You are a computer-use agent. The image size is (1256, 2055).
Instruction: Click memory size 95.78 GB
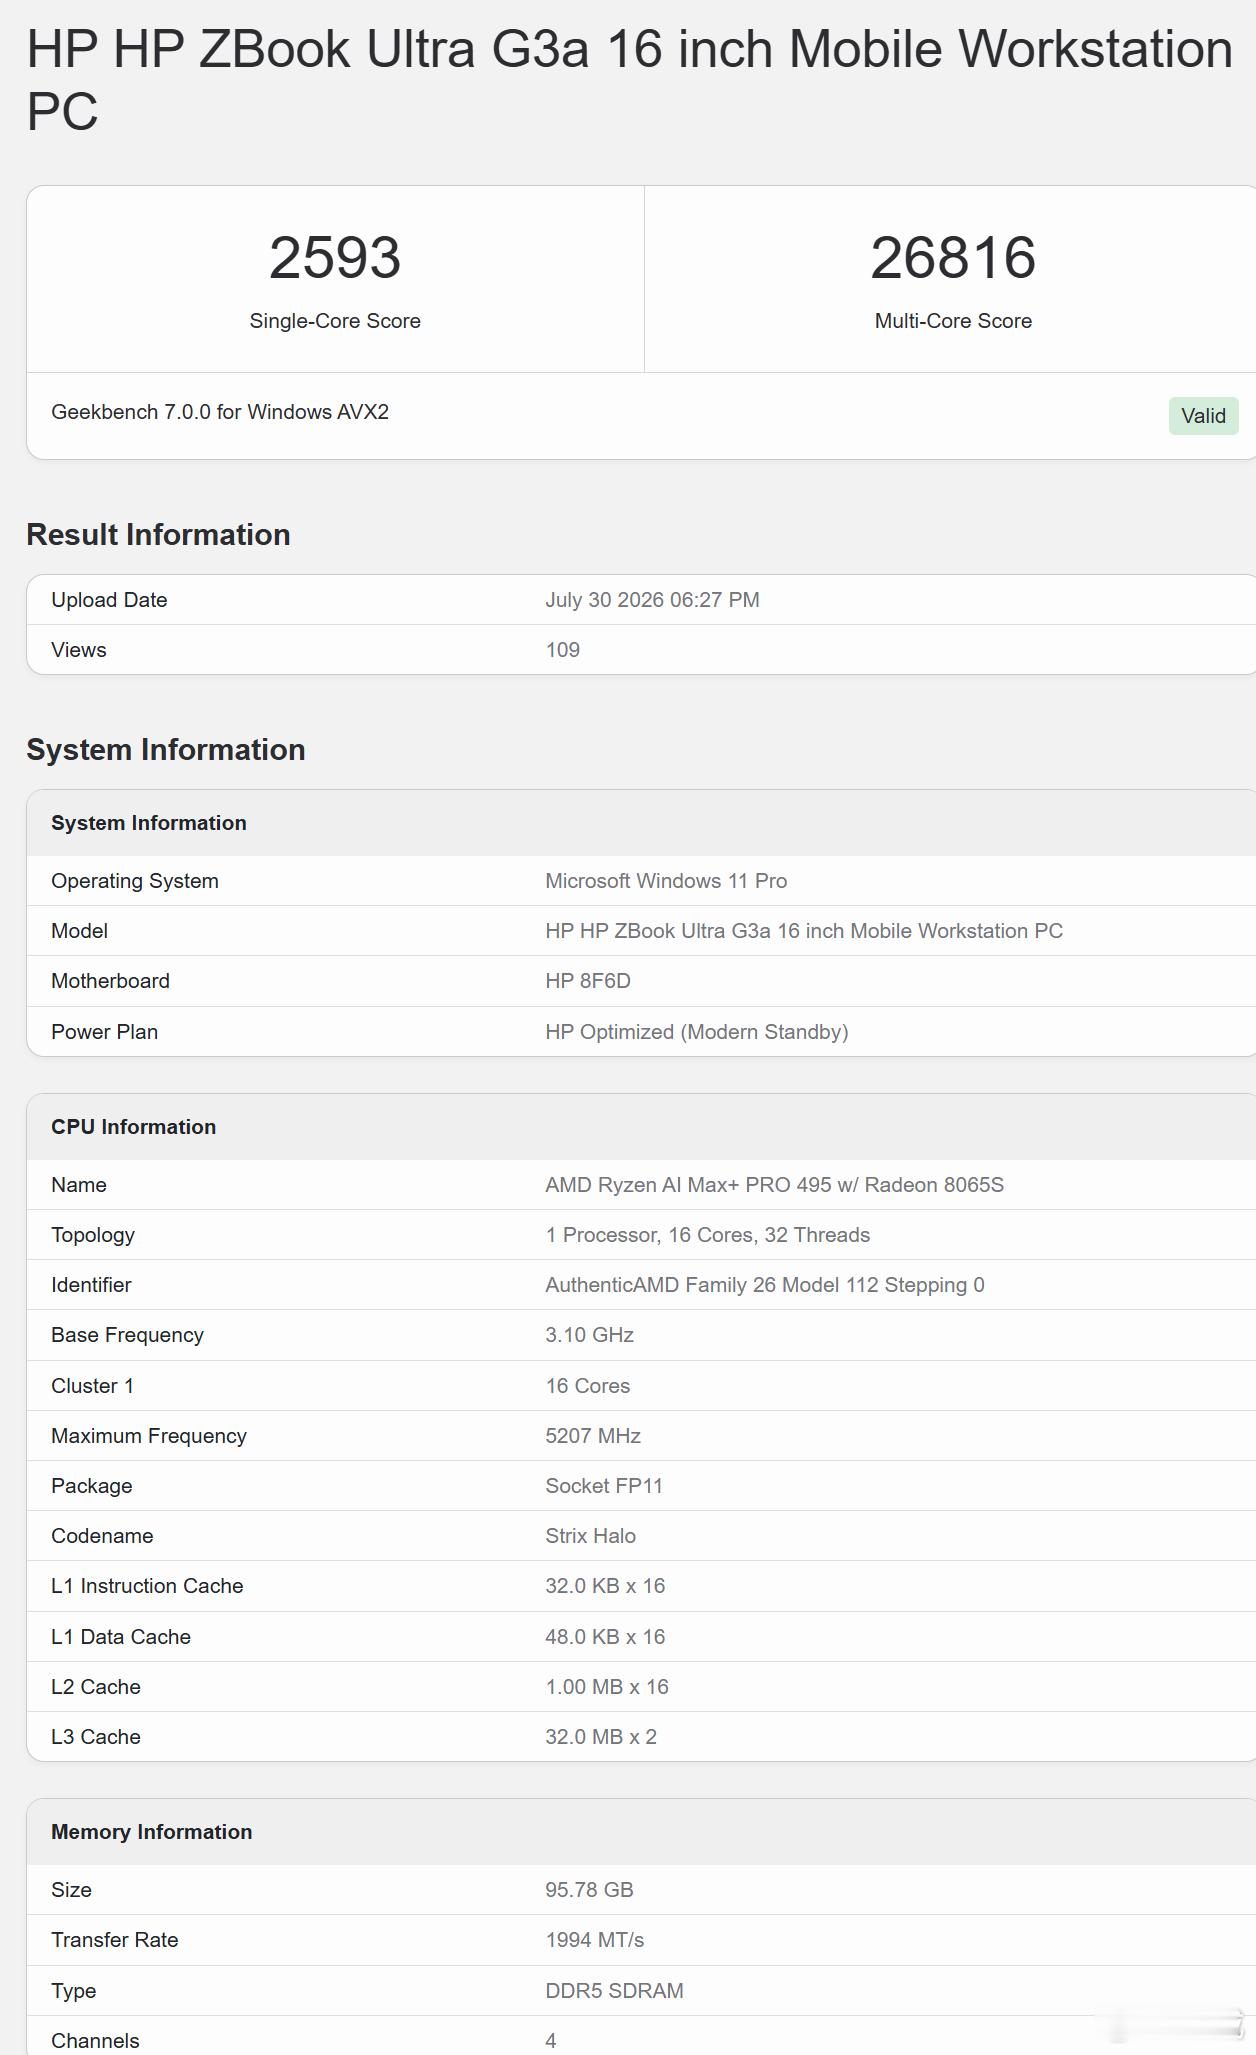coord(589,1890)
